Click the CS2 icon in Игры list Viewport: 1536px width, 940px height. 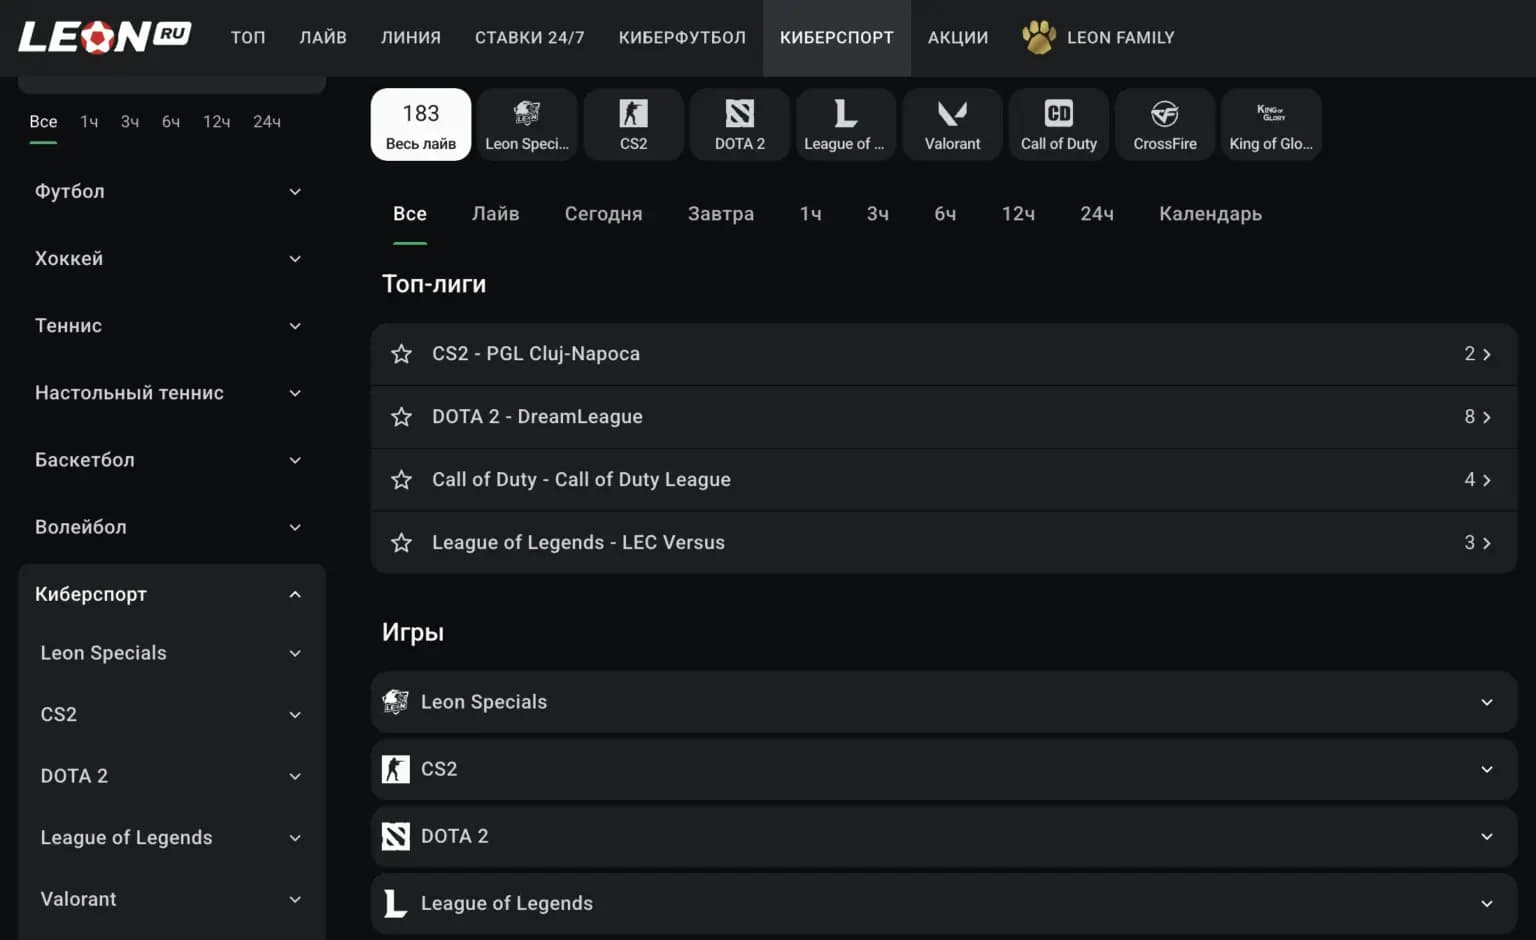pyautogui.click(x=396, y=769)
